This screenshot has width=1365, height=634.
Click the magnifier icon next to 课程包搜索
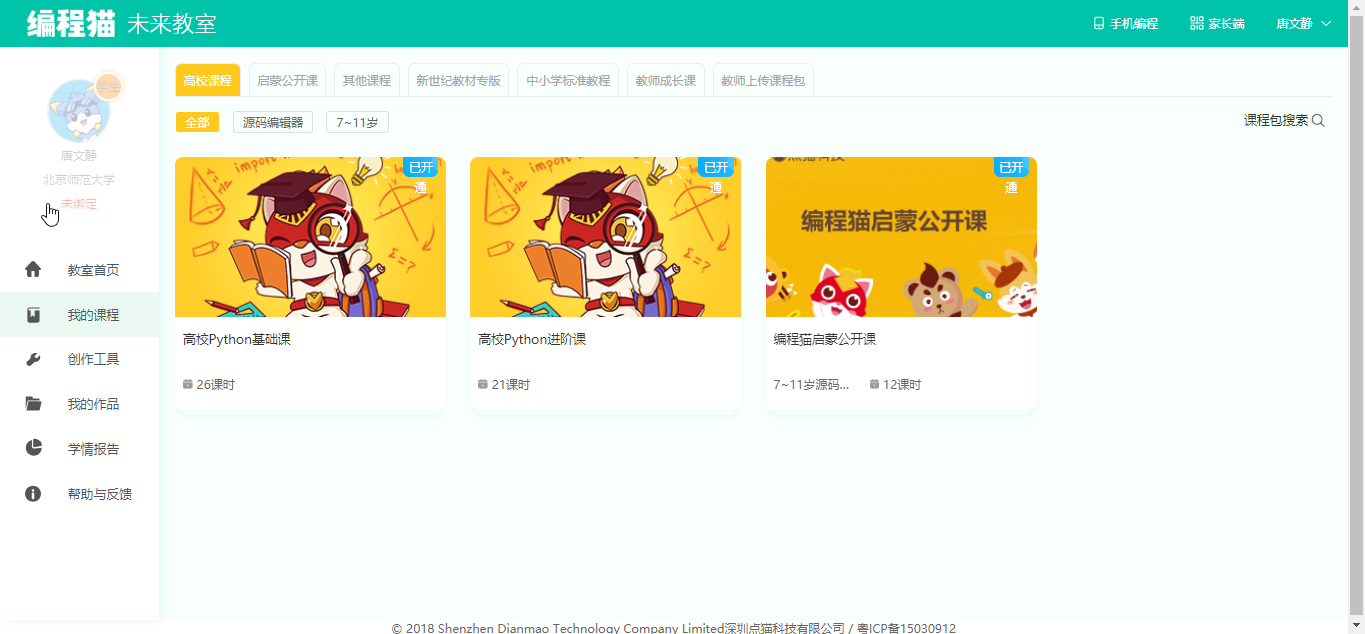(1318, 121)
